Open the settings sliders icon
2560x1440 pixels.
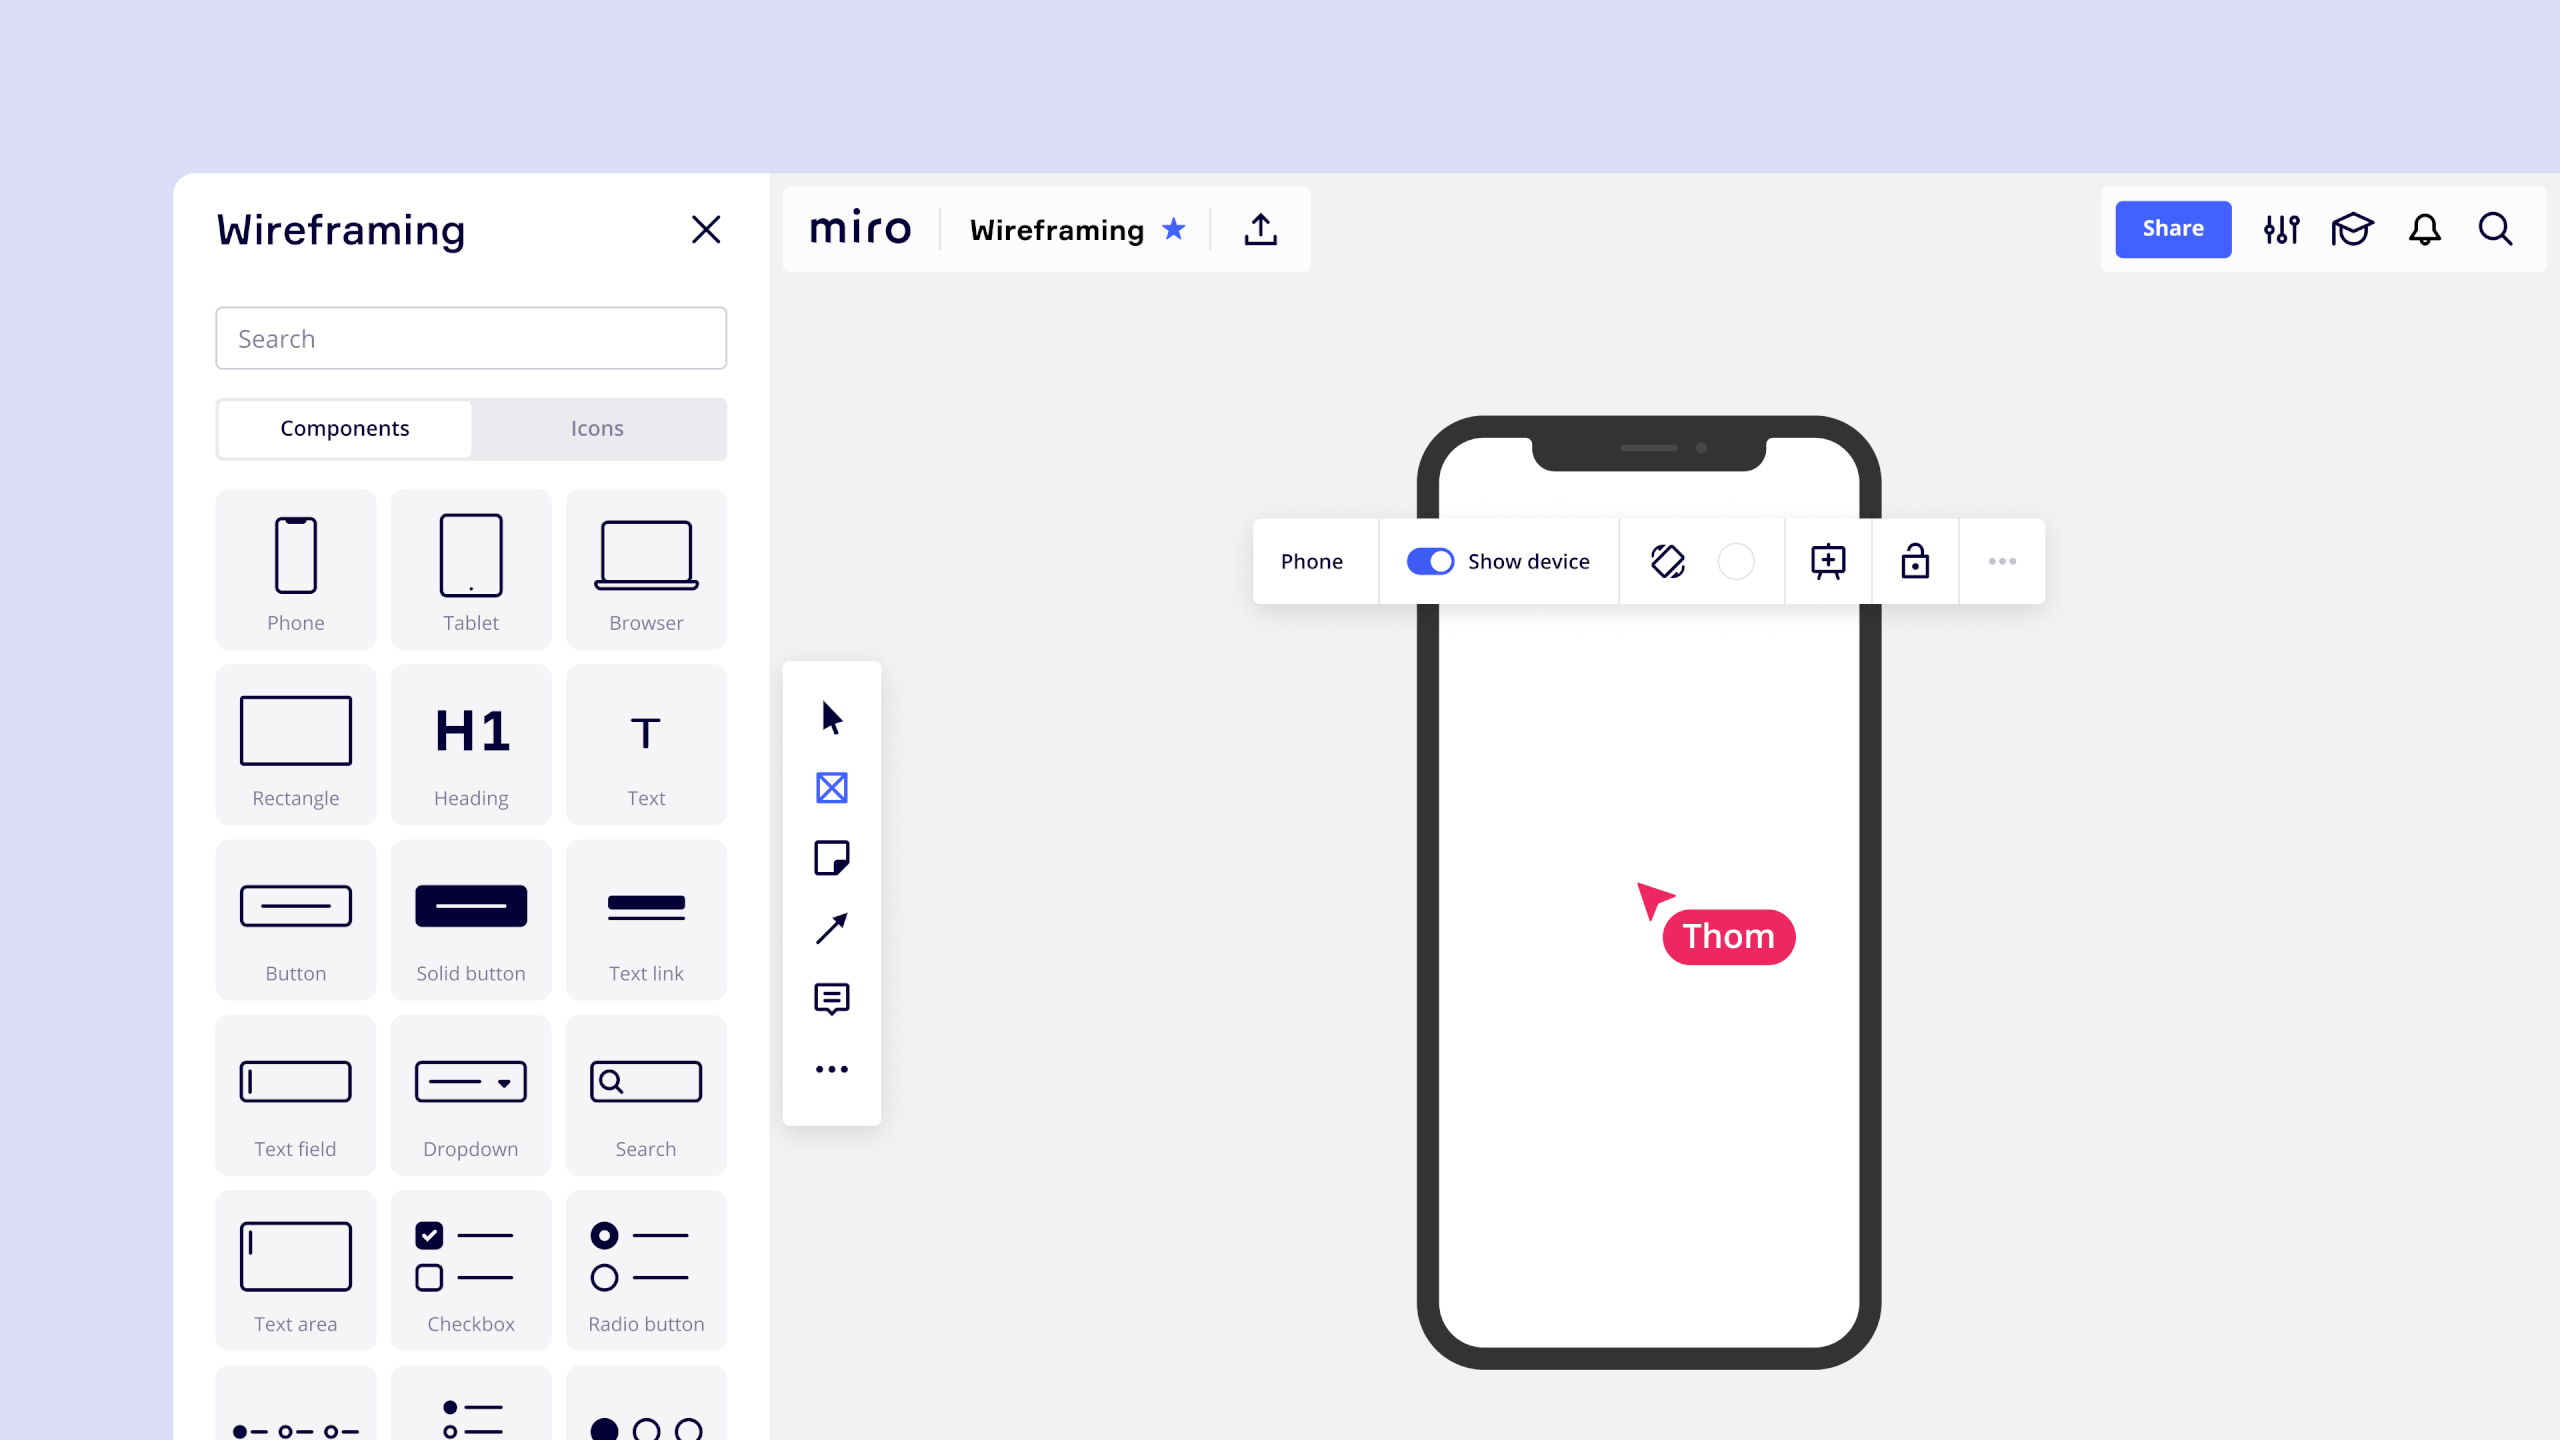(x=2282, y=230)
